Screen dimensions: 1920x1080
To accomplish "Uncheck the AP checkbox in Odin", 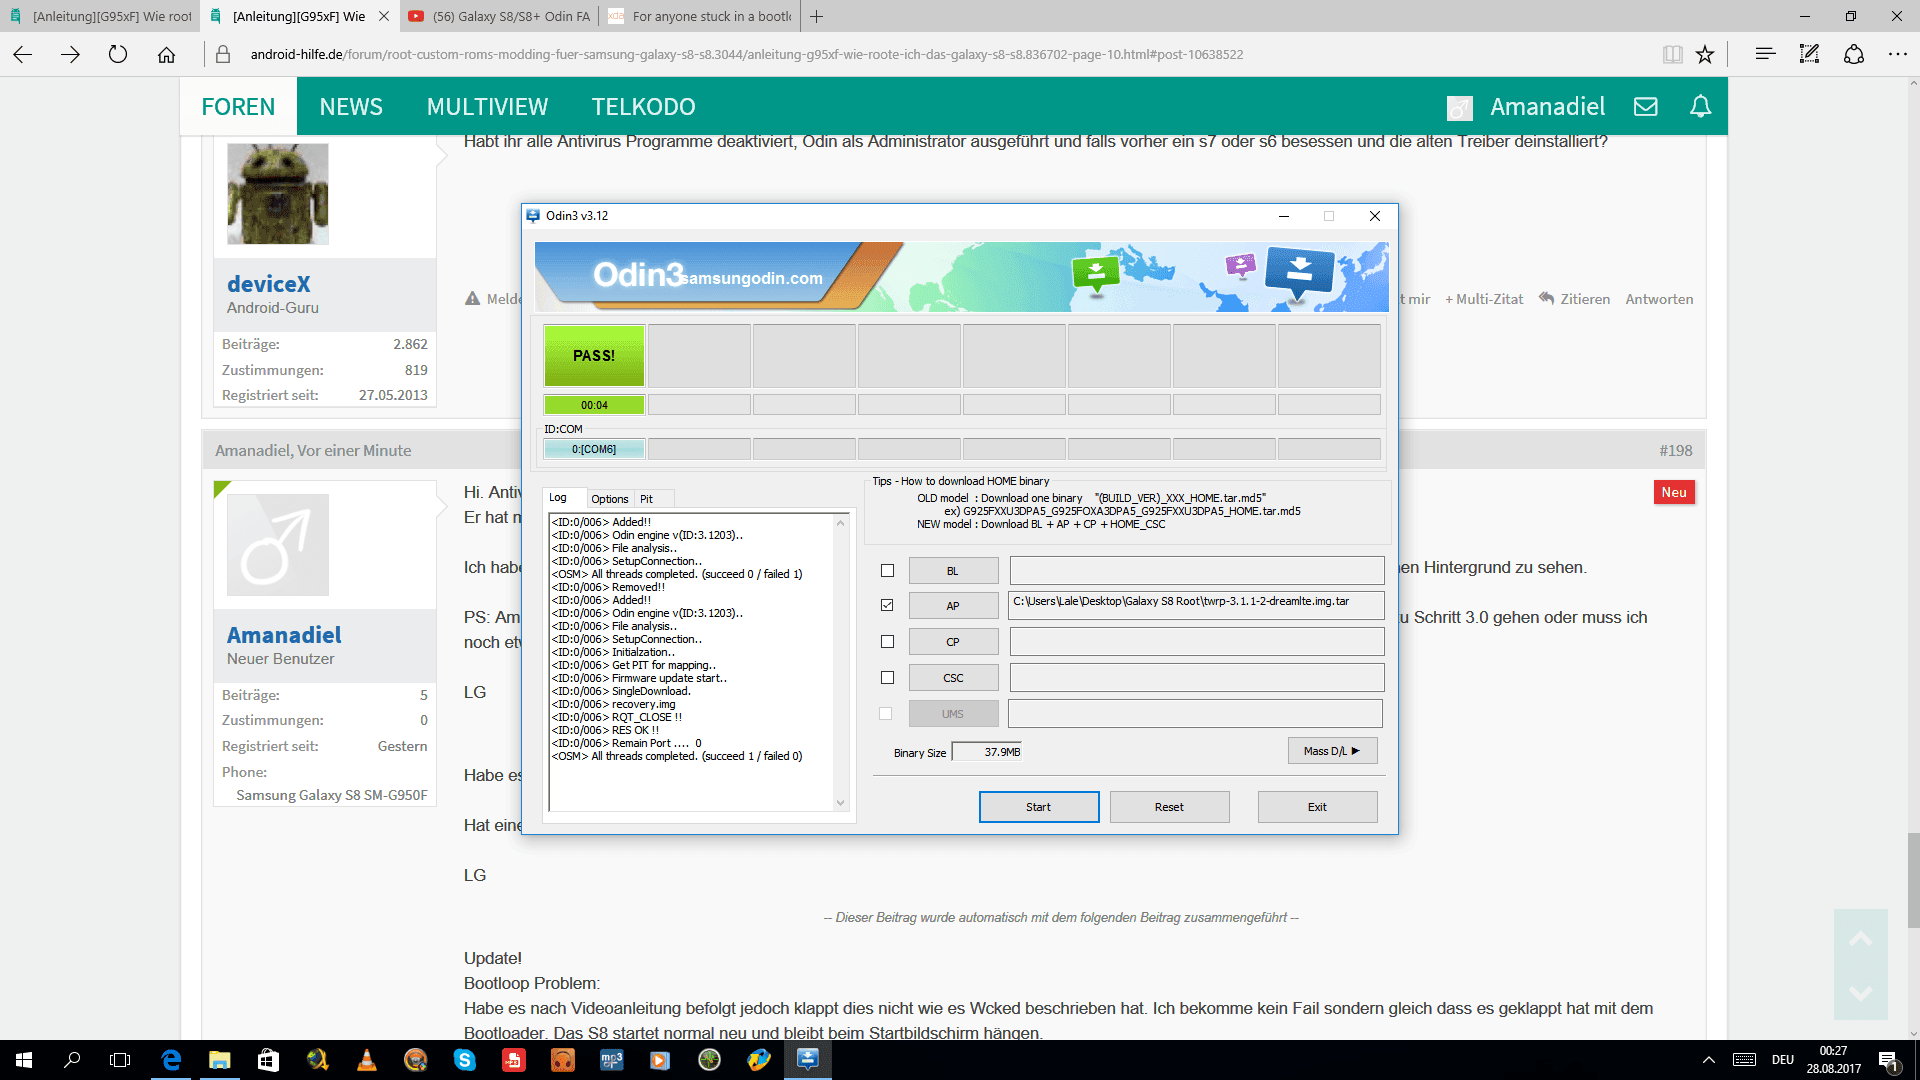I will click(x=887, y=605).
